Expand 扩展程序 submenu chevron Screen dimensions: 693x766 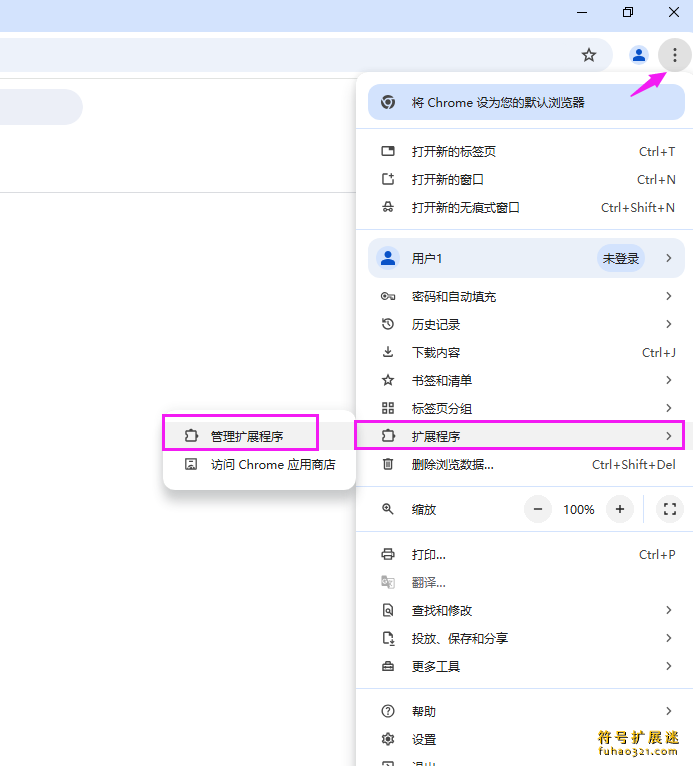coord(669,435)
